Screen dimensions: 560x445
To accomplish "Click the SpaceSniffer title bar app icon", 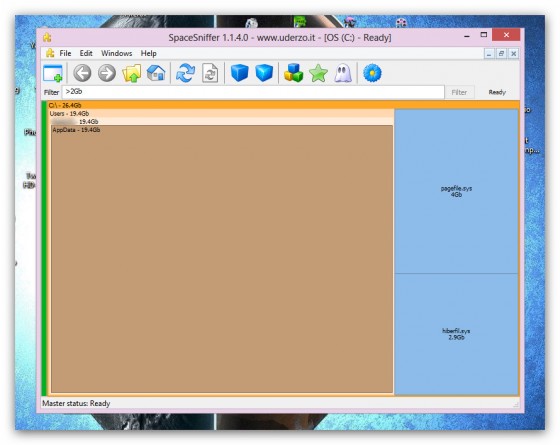I will (47, 37).
